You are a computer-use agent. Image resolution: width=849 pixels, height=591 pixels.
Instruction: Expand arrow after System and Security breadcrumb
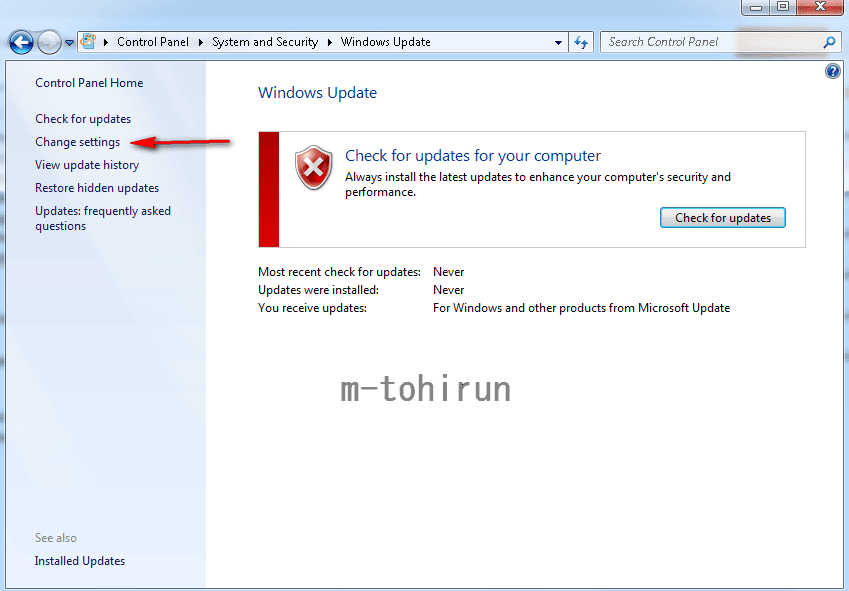click(329, 42)
